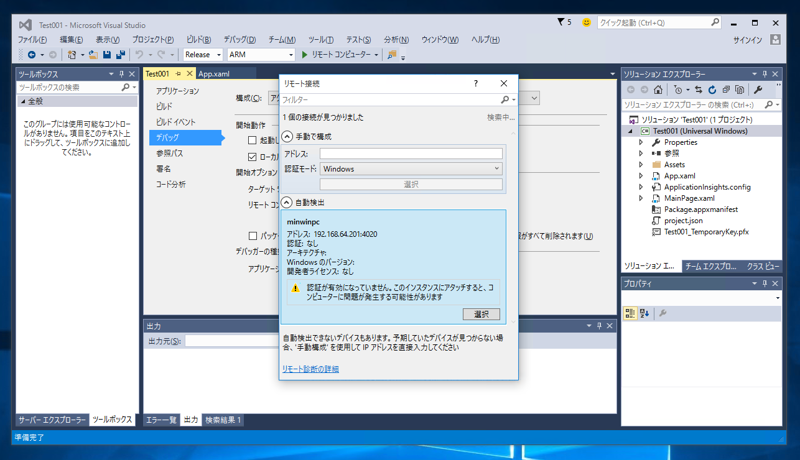Open the デバッグ(D) menu
The height and width of the screenshot is (460, 800).
pos(239,39)
